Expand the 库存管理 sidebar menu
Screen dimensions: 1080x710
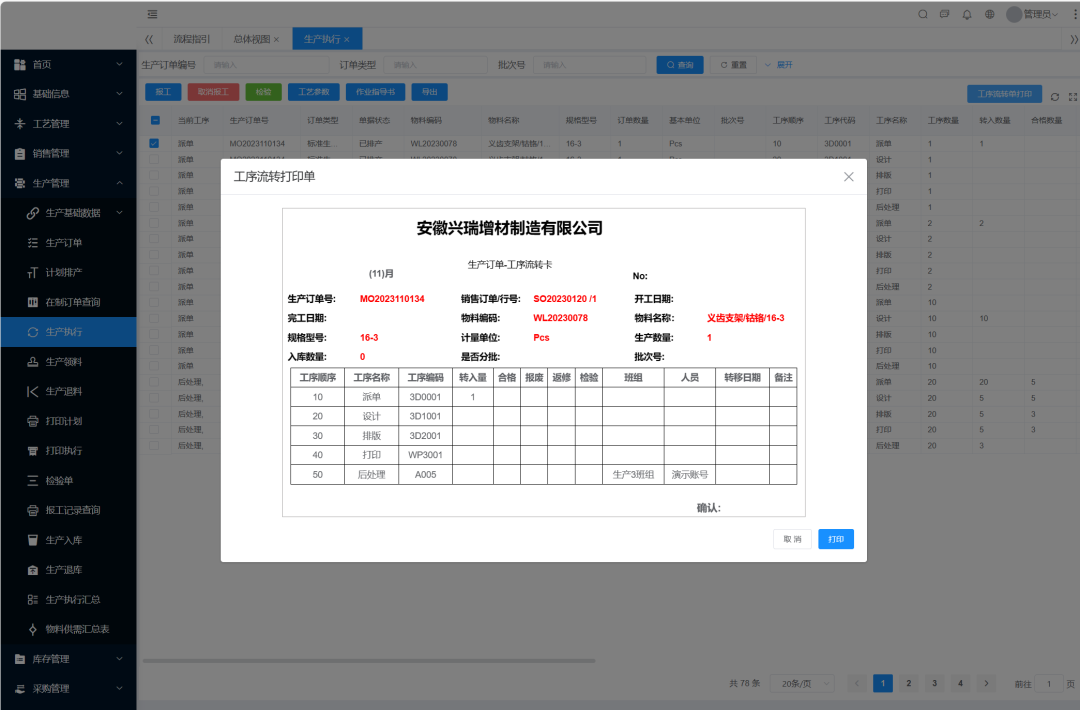pos(68,659)
